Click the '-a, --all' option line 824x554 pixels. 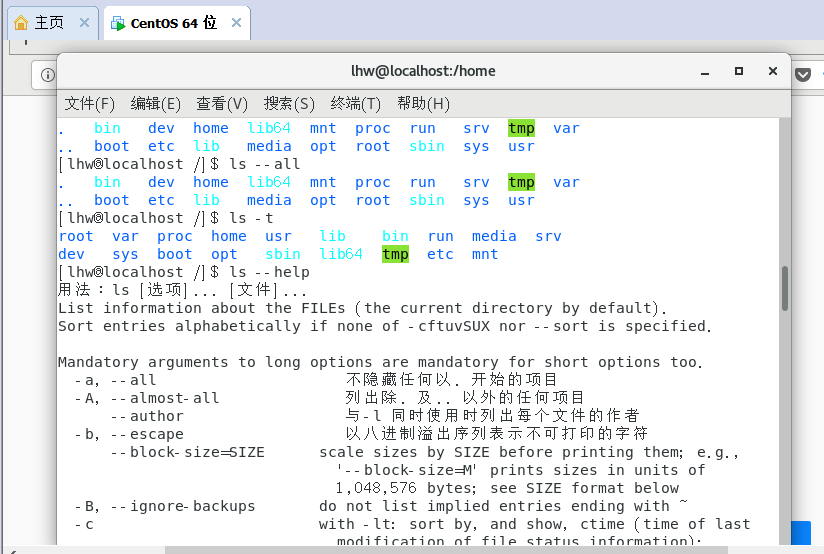pyautogui.click(x=116, y=380)
